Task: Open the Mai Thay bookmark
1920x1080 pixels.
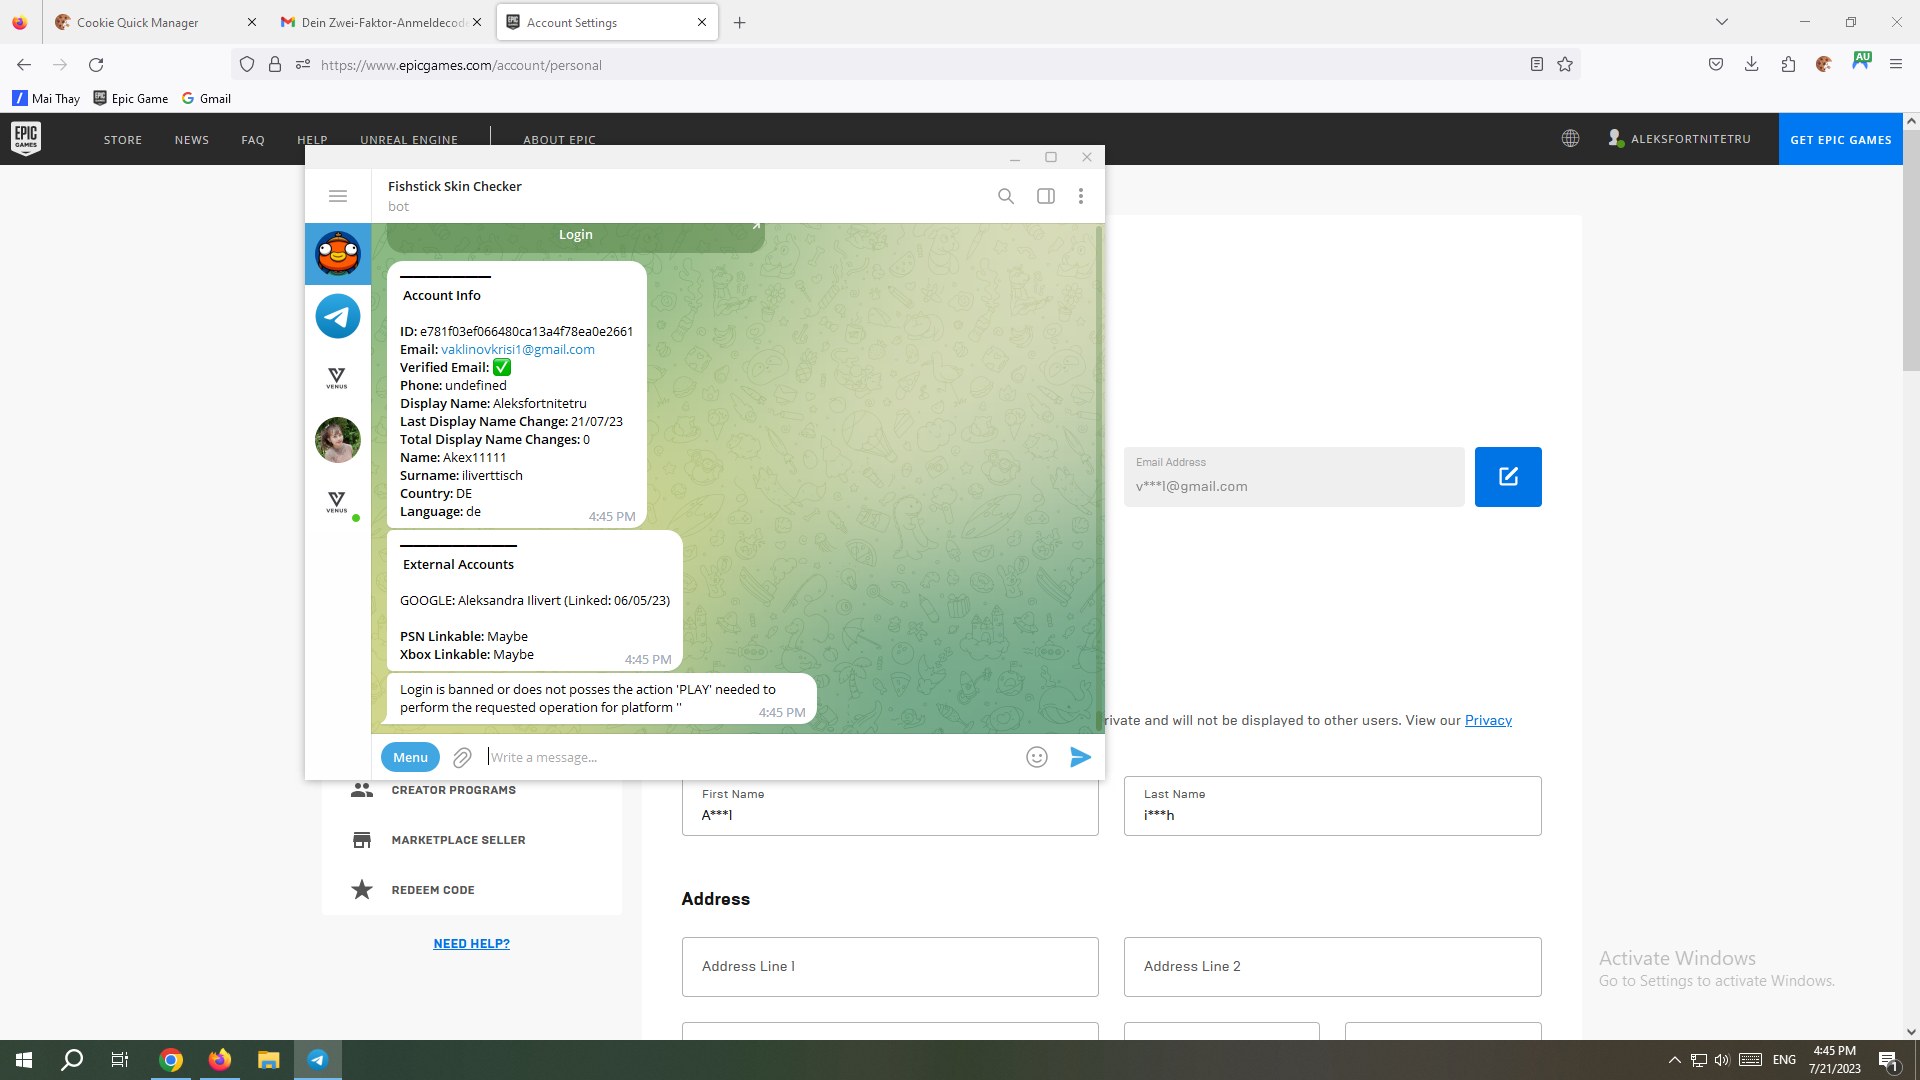Action: coord(46,98)
